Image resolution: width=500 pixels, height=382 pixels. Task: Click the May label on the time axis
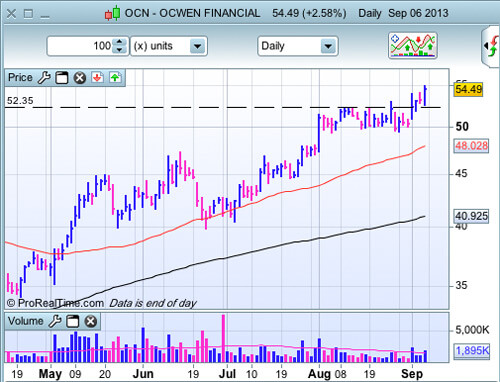click(50, 374)
